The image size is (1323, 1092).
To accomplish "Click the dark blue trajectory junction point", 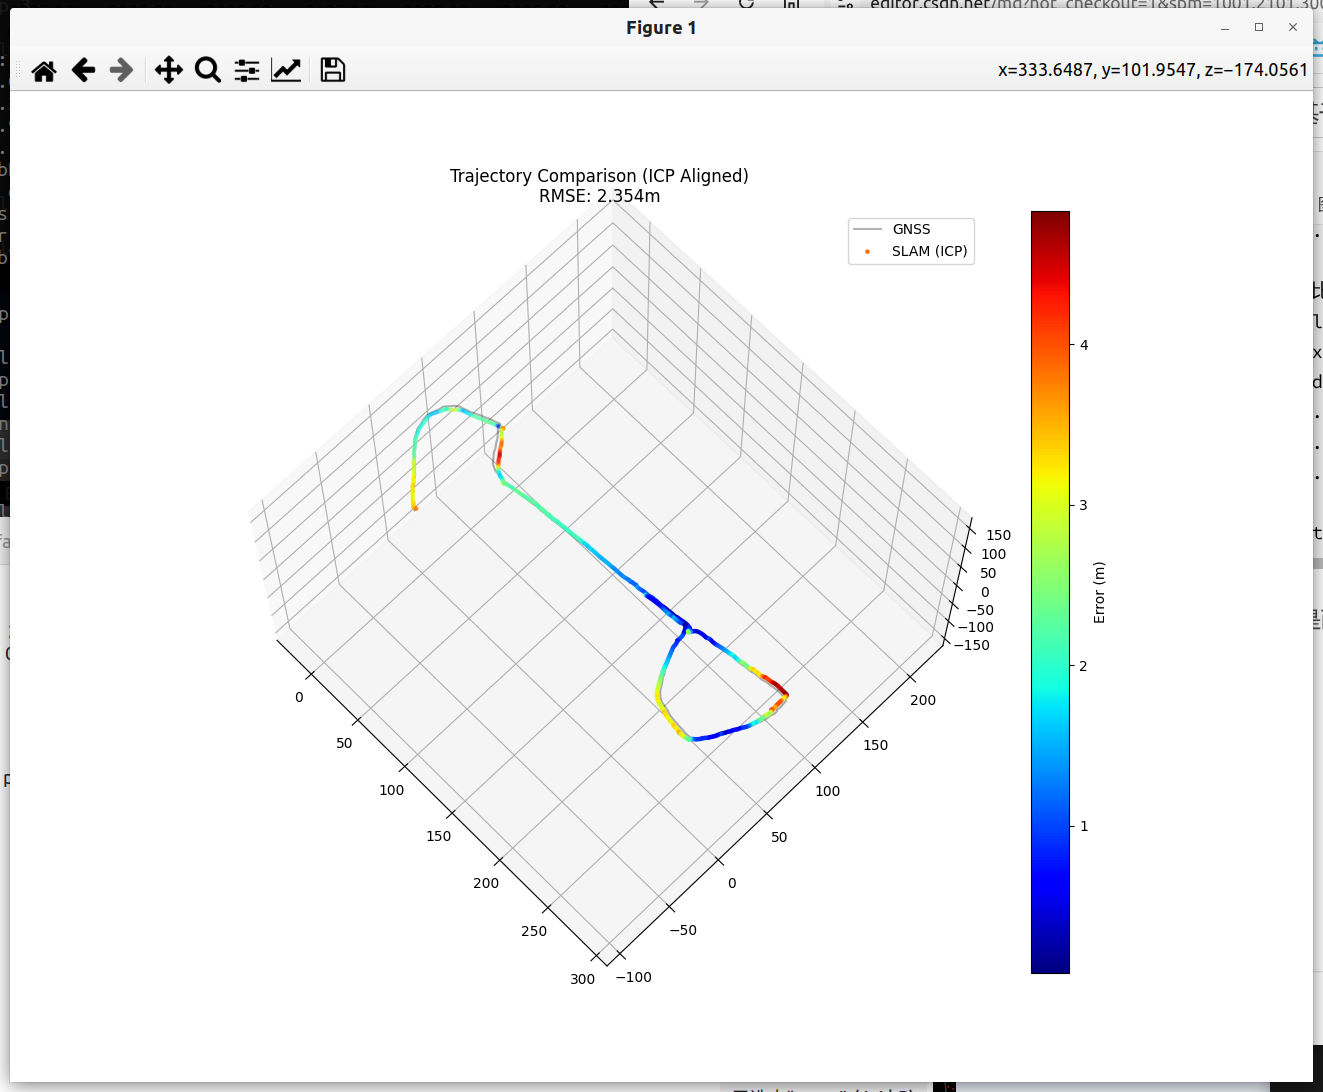I will click(x=686, y=629).
